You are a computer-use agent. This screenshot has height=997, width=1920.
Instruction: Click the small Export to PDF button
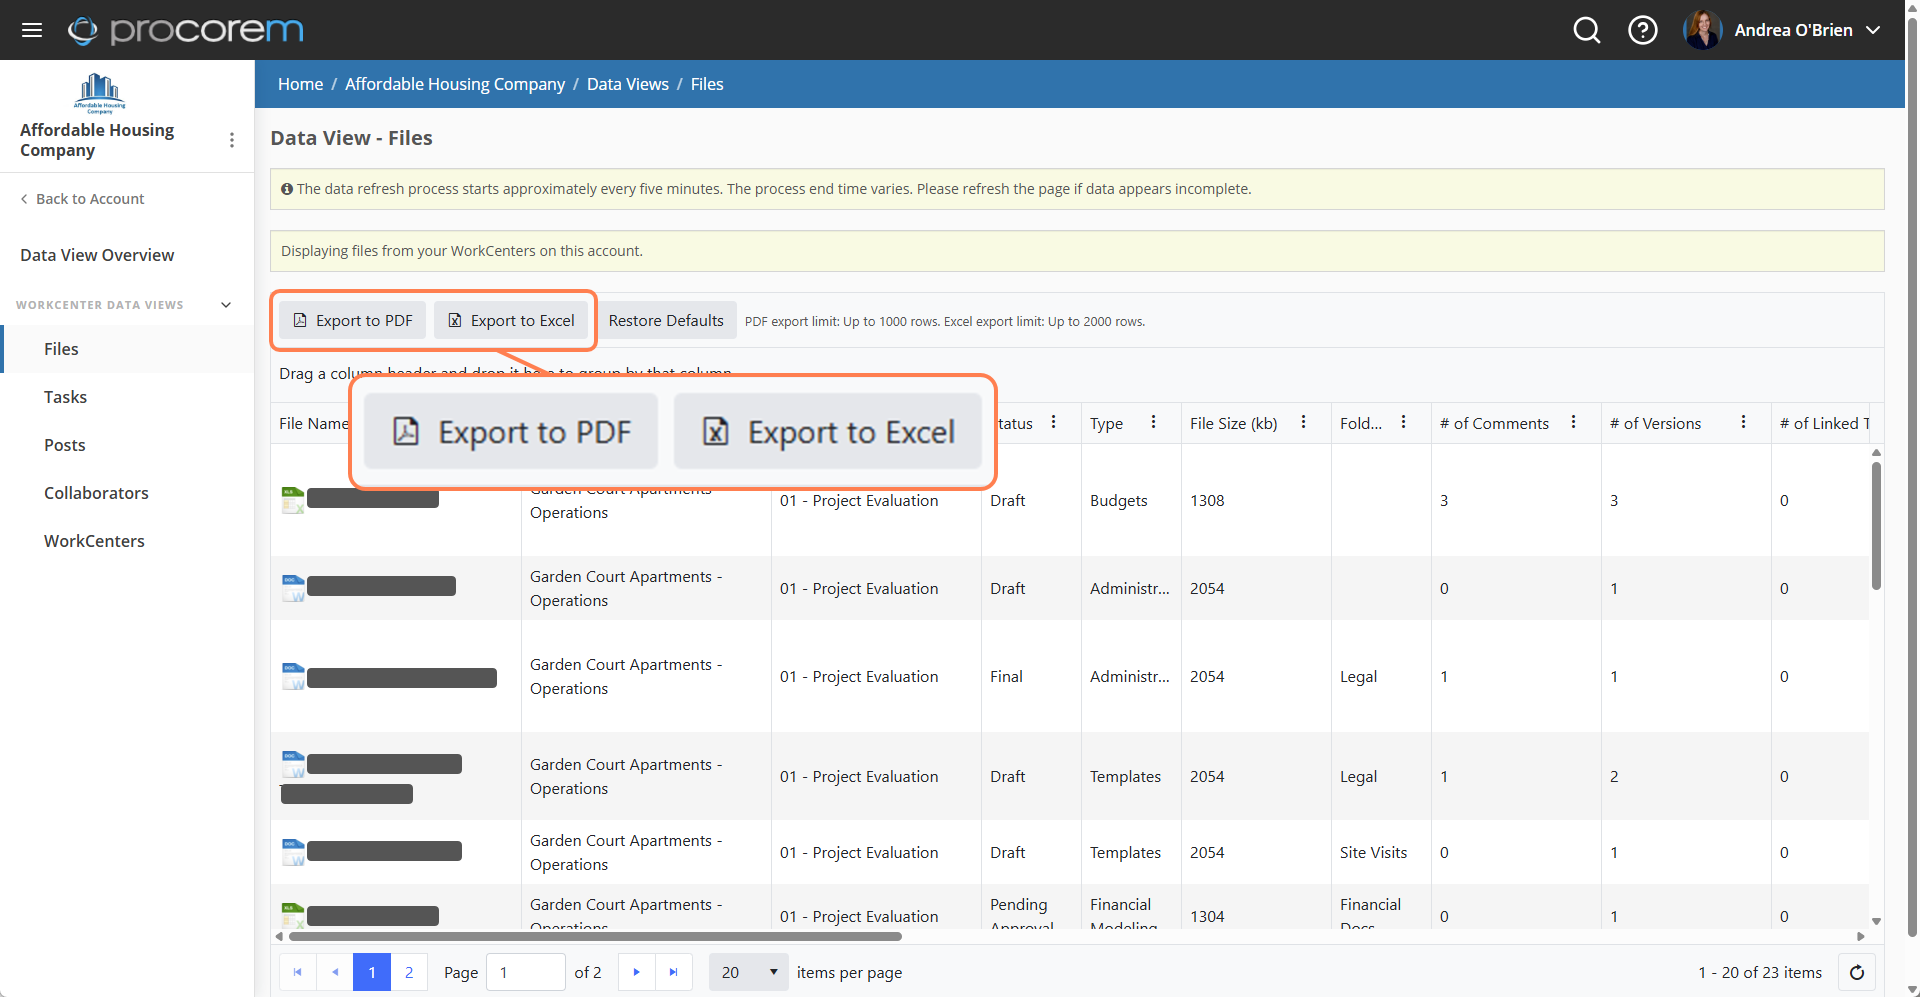tap(352, 320)
